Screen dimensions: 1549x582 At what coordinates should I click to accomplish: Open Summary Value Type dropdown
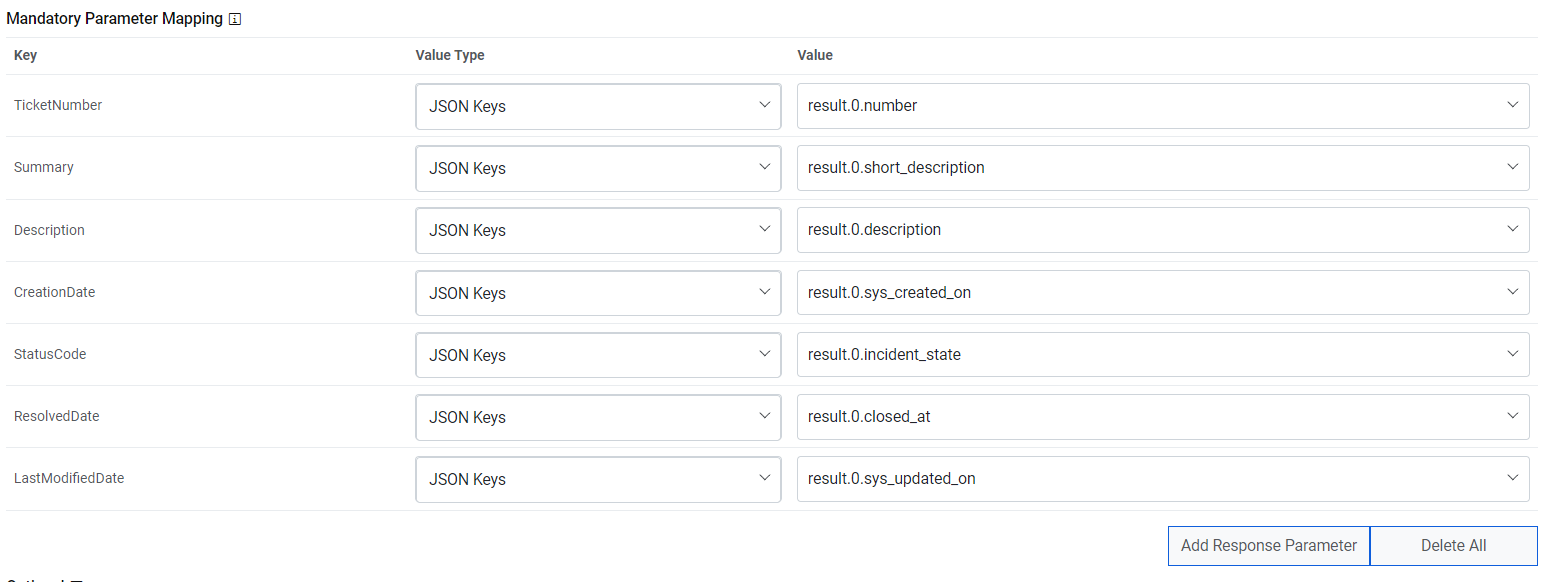598,168
